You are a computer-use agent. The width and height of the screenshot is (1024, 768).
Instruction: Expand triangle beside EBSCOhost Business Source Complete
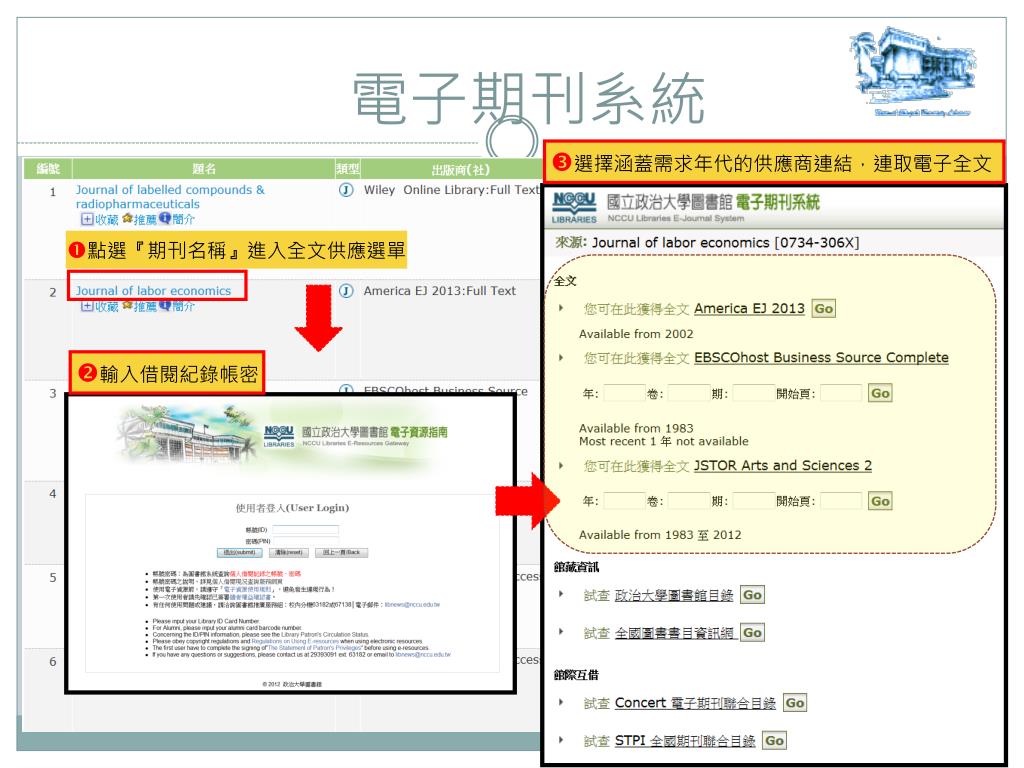pyautogui.click(x=561, y=357)
